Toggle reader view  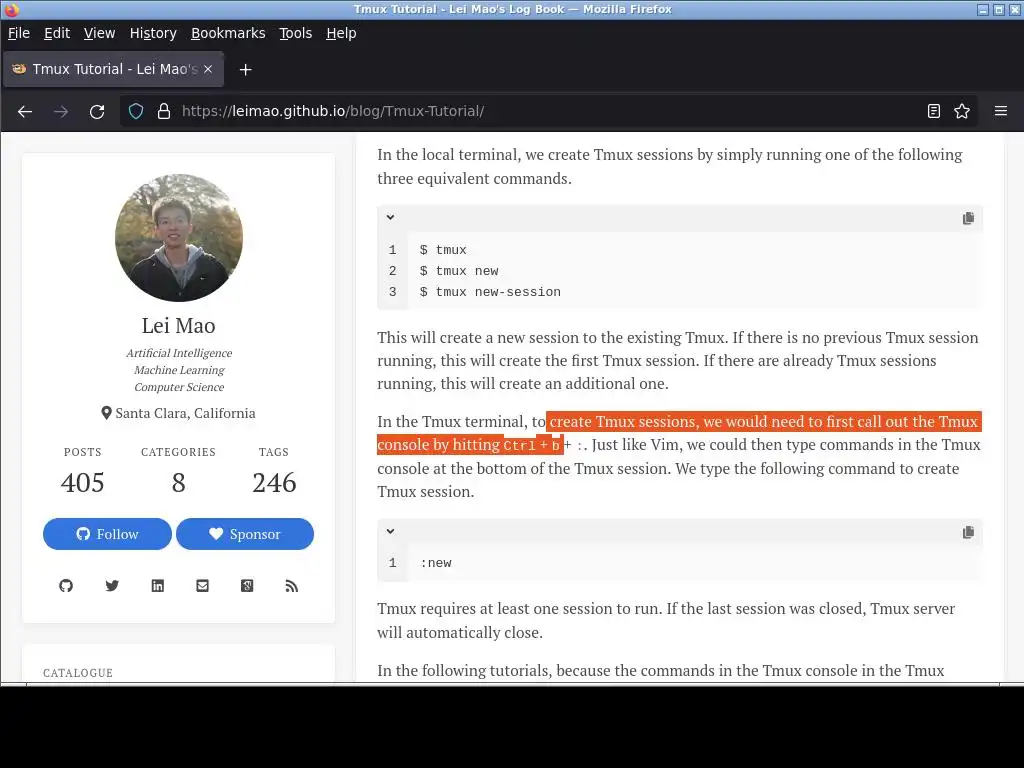pos(934,111)
